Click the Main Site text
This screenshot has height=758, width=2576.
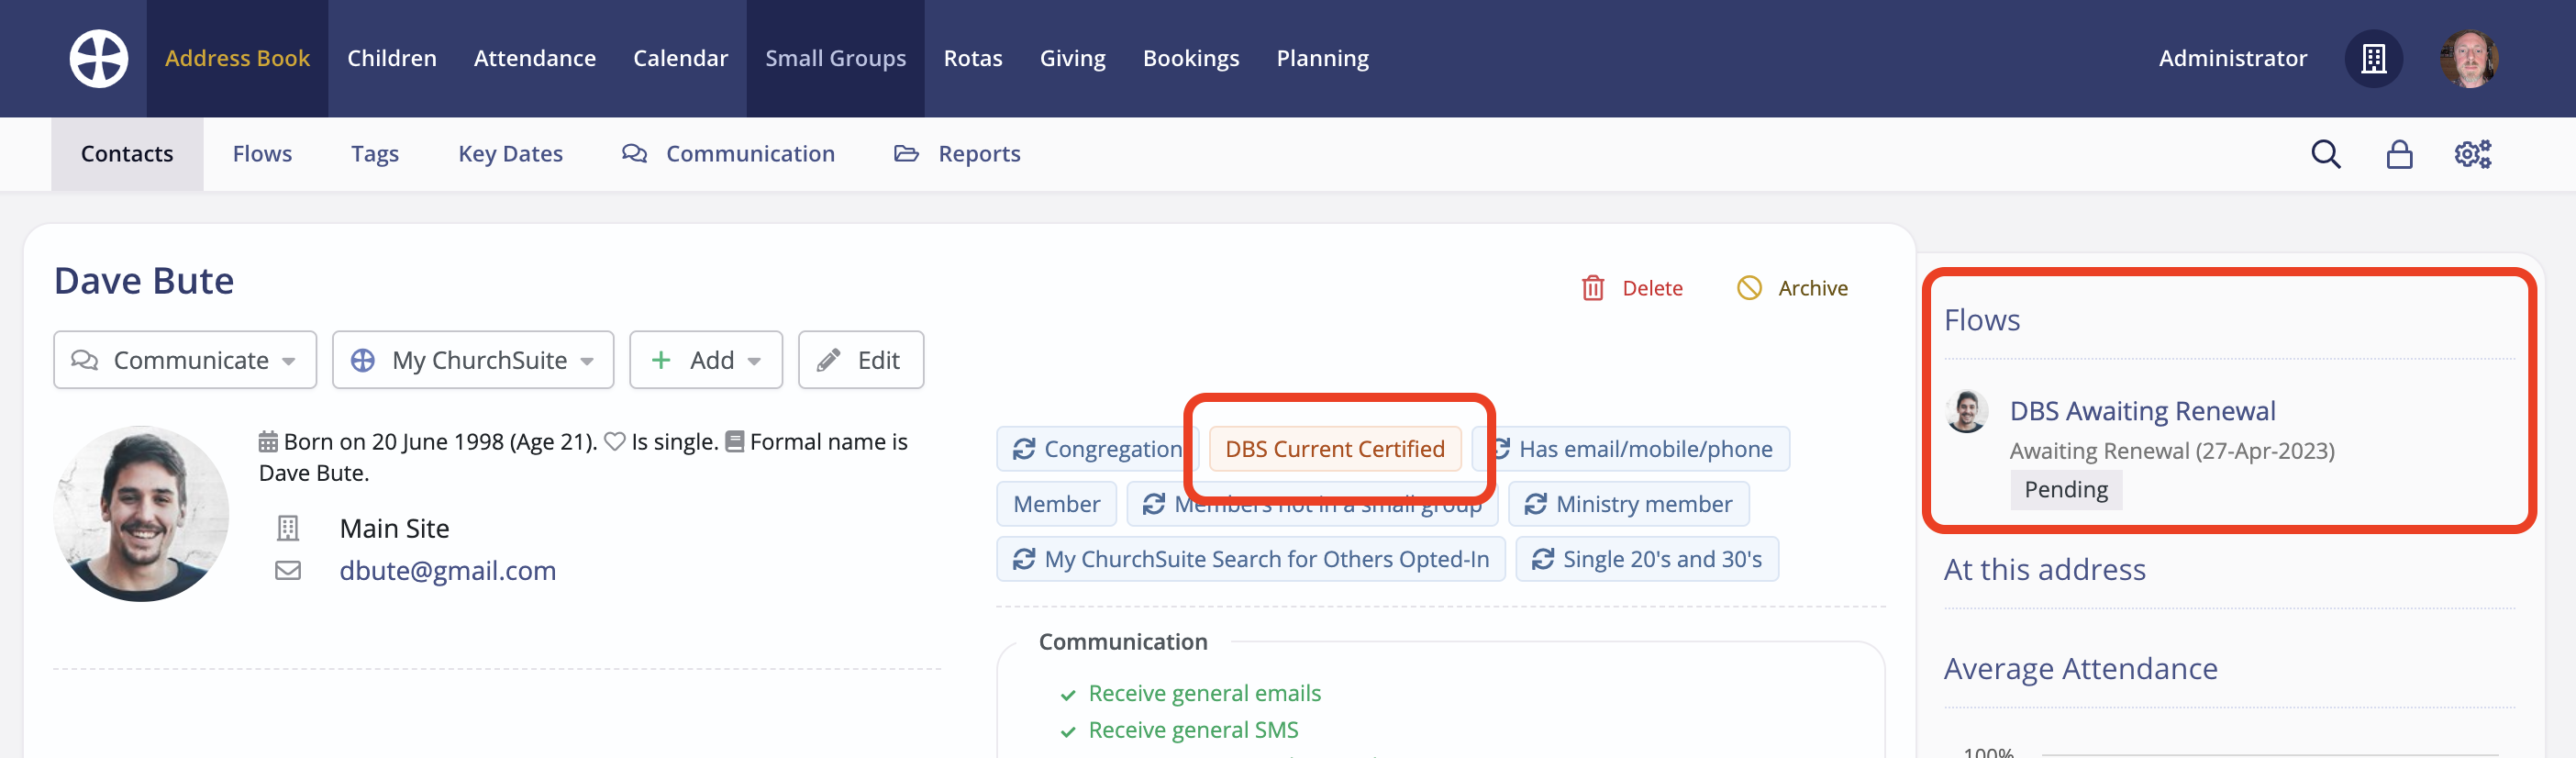point(394,528)
